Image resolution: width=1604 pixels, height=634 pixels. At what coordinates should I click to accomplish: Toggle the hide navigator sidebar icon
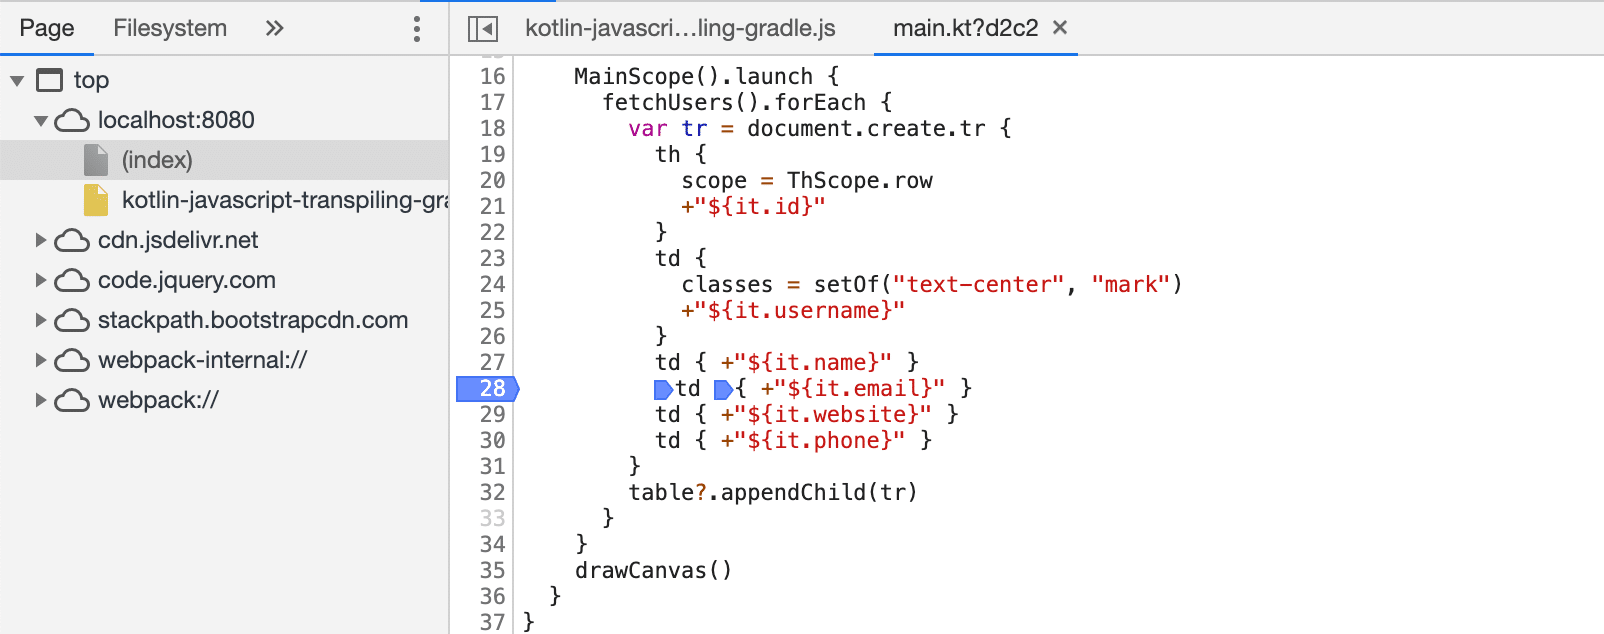pyautogui.click(x=483, y=29)
